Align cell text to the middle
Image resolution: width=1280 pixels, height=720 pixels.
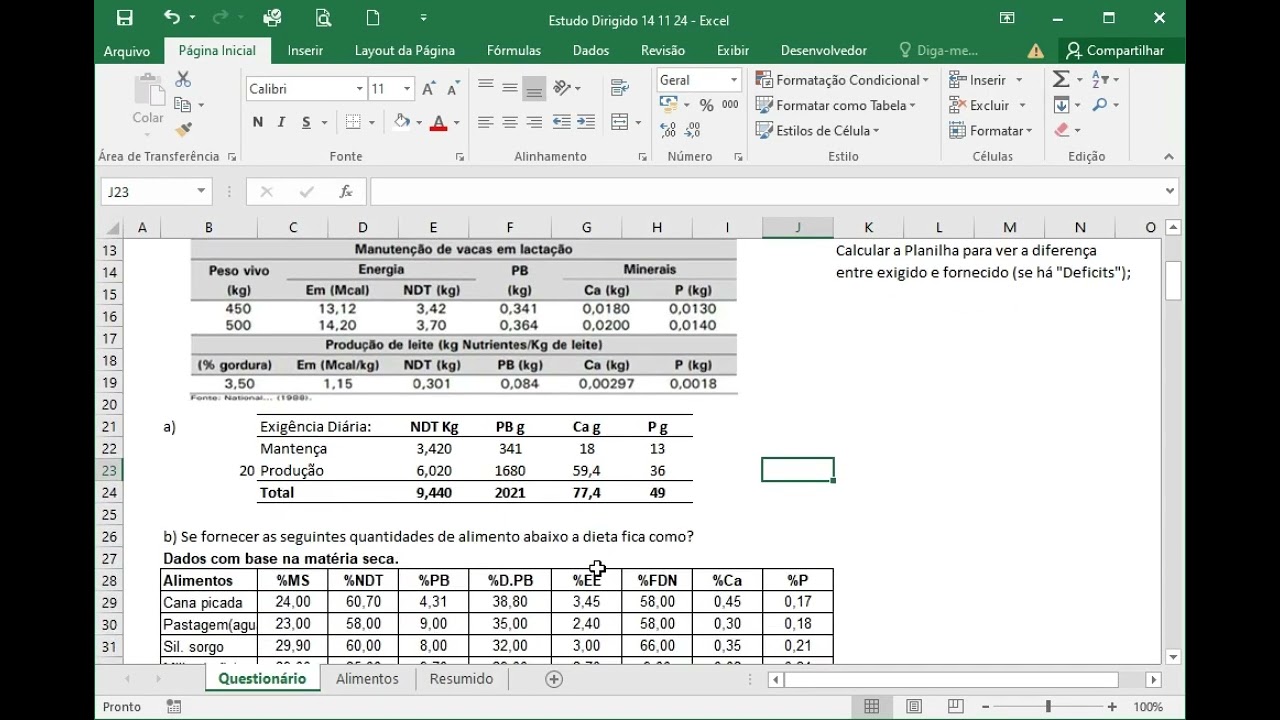pos(510,88)
